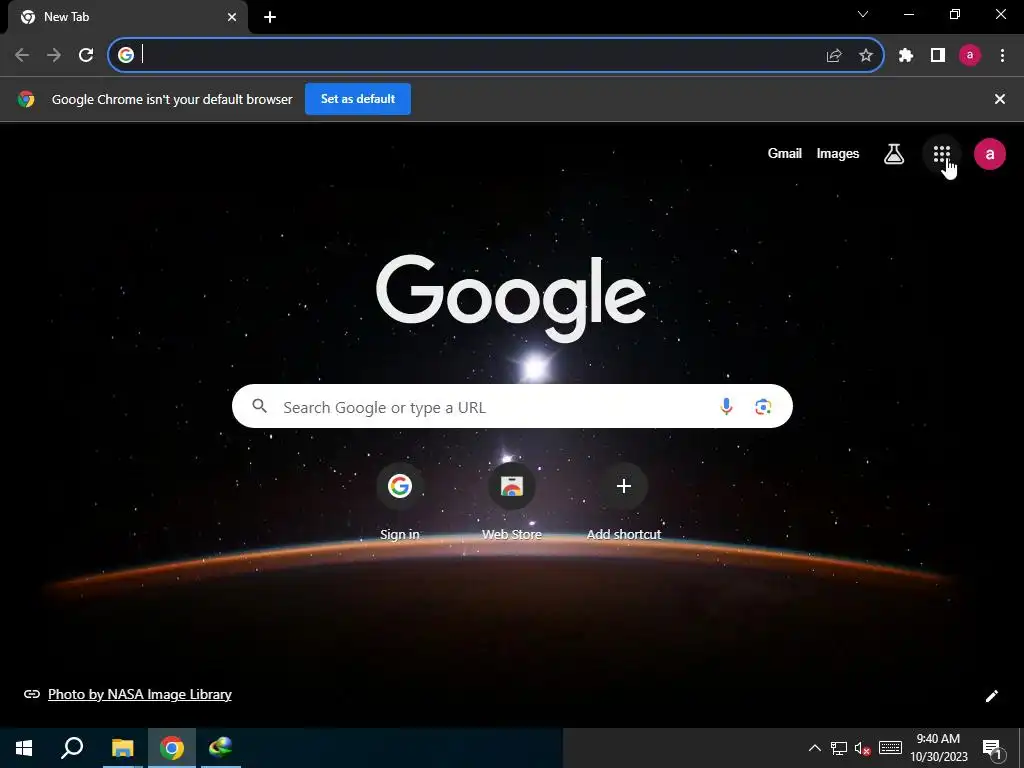Open File Explorer from taskbar
Image resolution: width=1024 pixels, height=768 pixels.
coord(122,748)
